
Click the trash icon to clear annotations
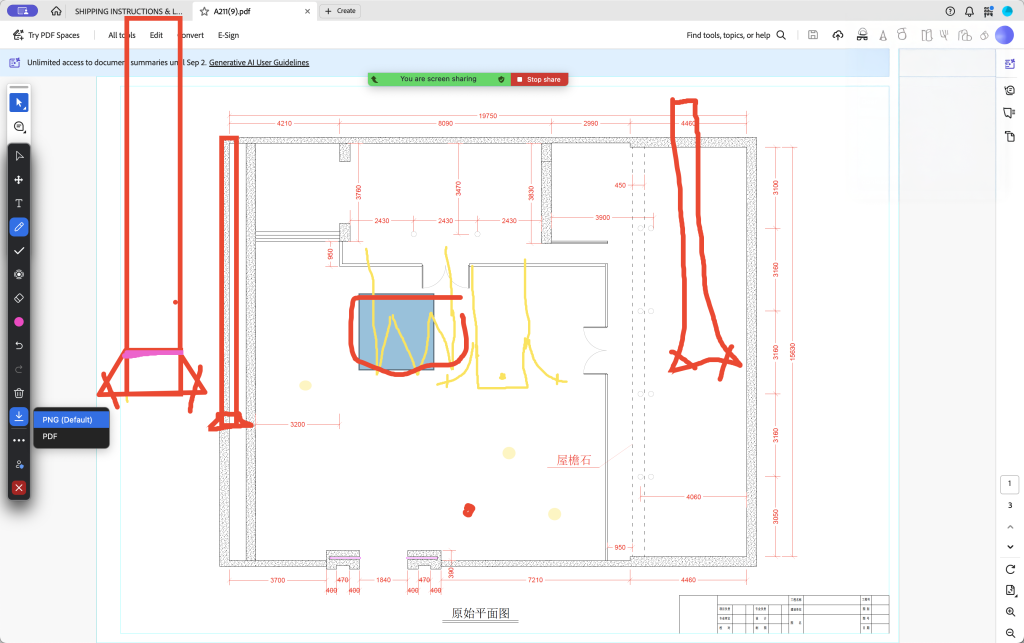point(19,393)
